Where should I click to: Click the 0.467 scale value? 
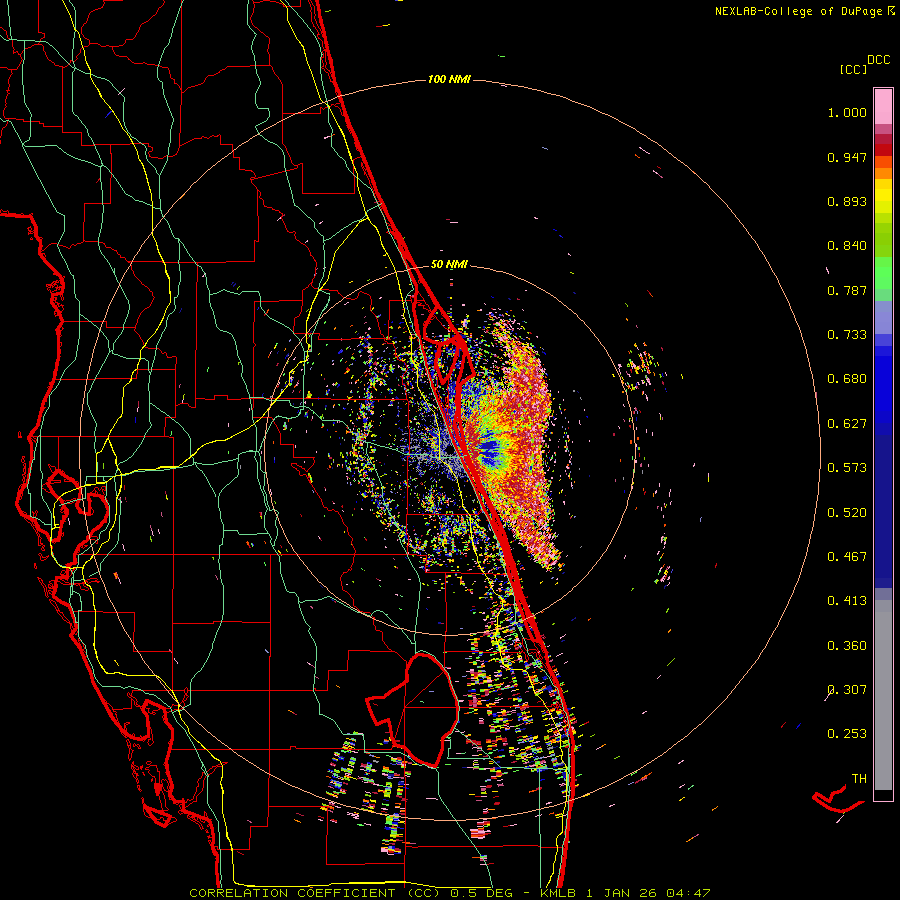coord(847,557)
